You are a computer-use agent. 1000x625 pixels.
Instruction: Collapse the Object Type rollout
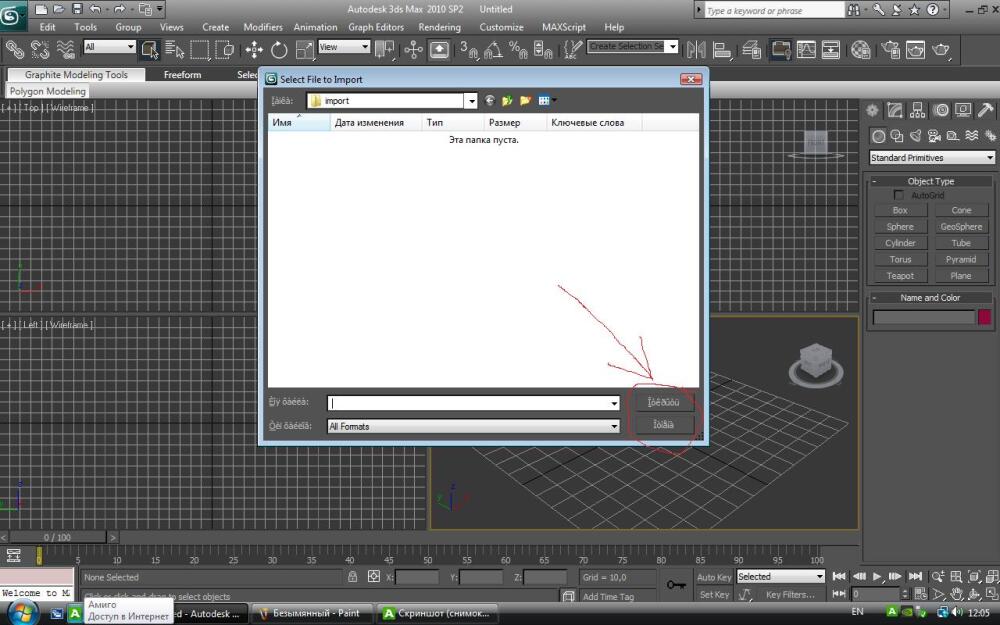click(874, 181)
